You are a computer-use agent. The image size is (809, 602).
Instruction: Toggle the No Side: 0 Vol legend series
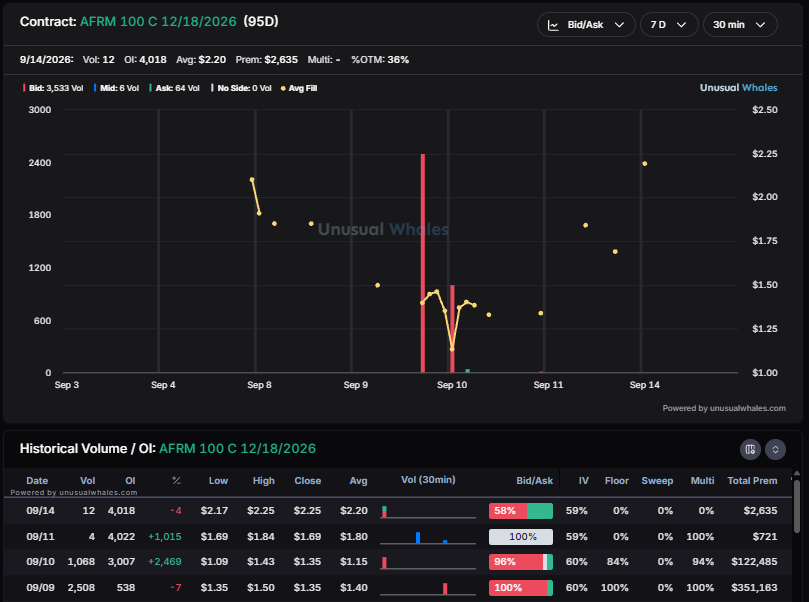point(241,88)
